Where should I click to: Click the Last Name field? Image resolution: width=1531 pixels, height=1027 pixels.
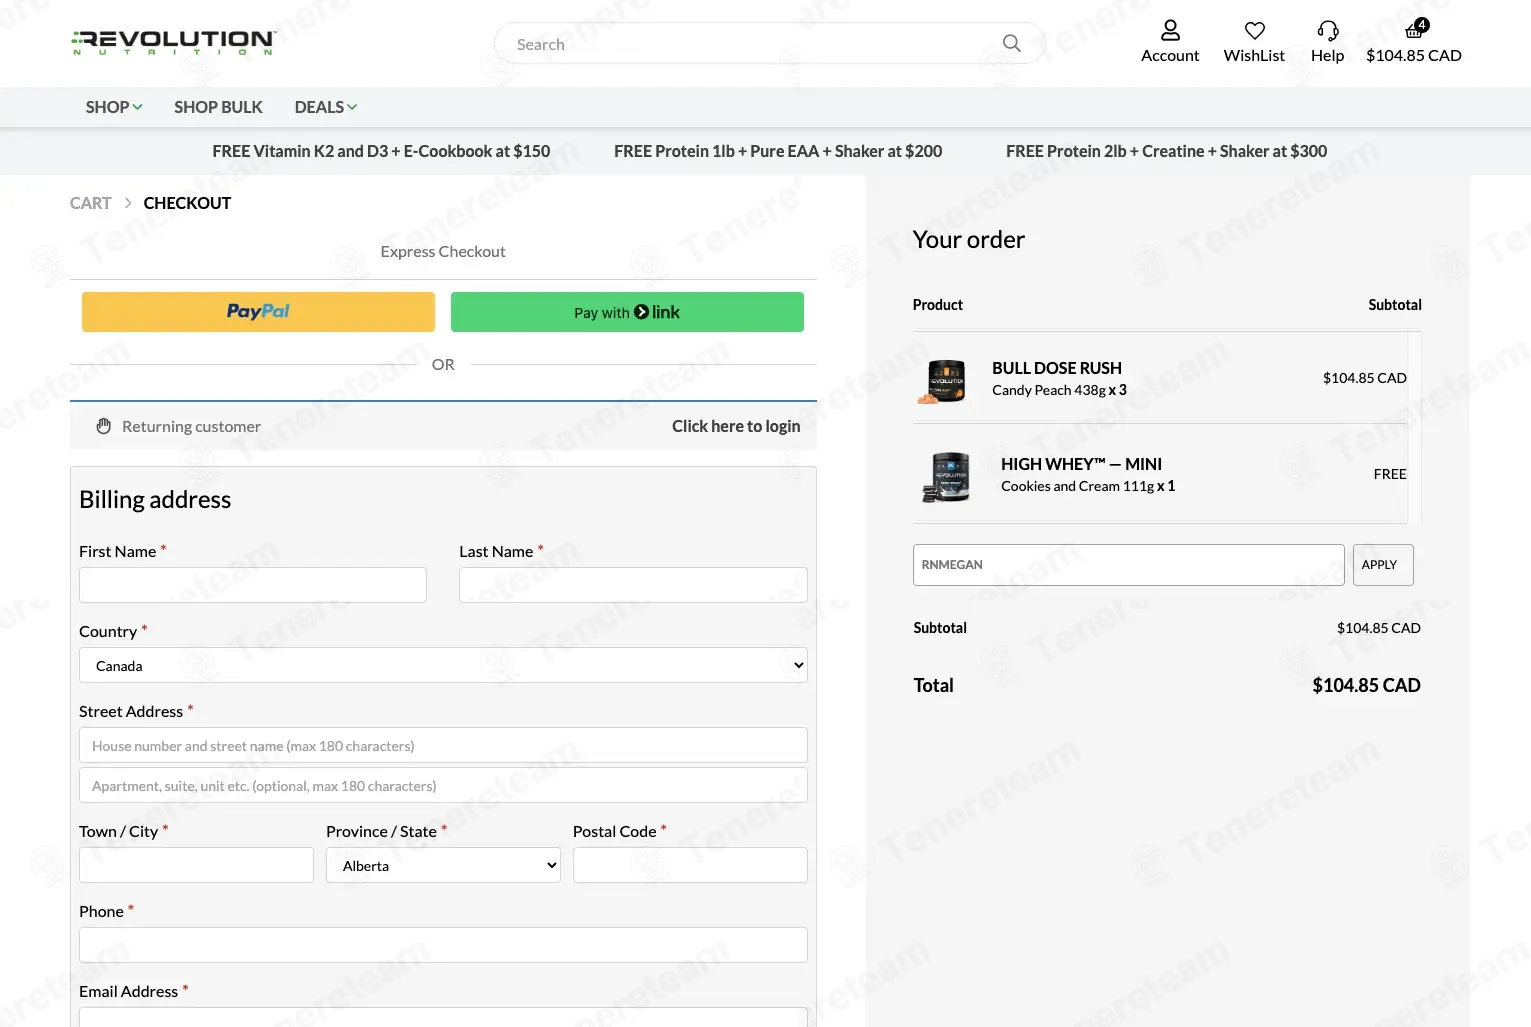[633, 585]
